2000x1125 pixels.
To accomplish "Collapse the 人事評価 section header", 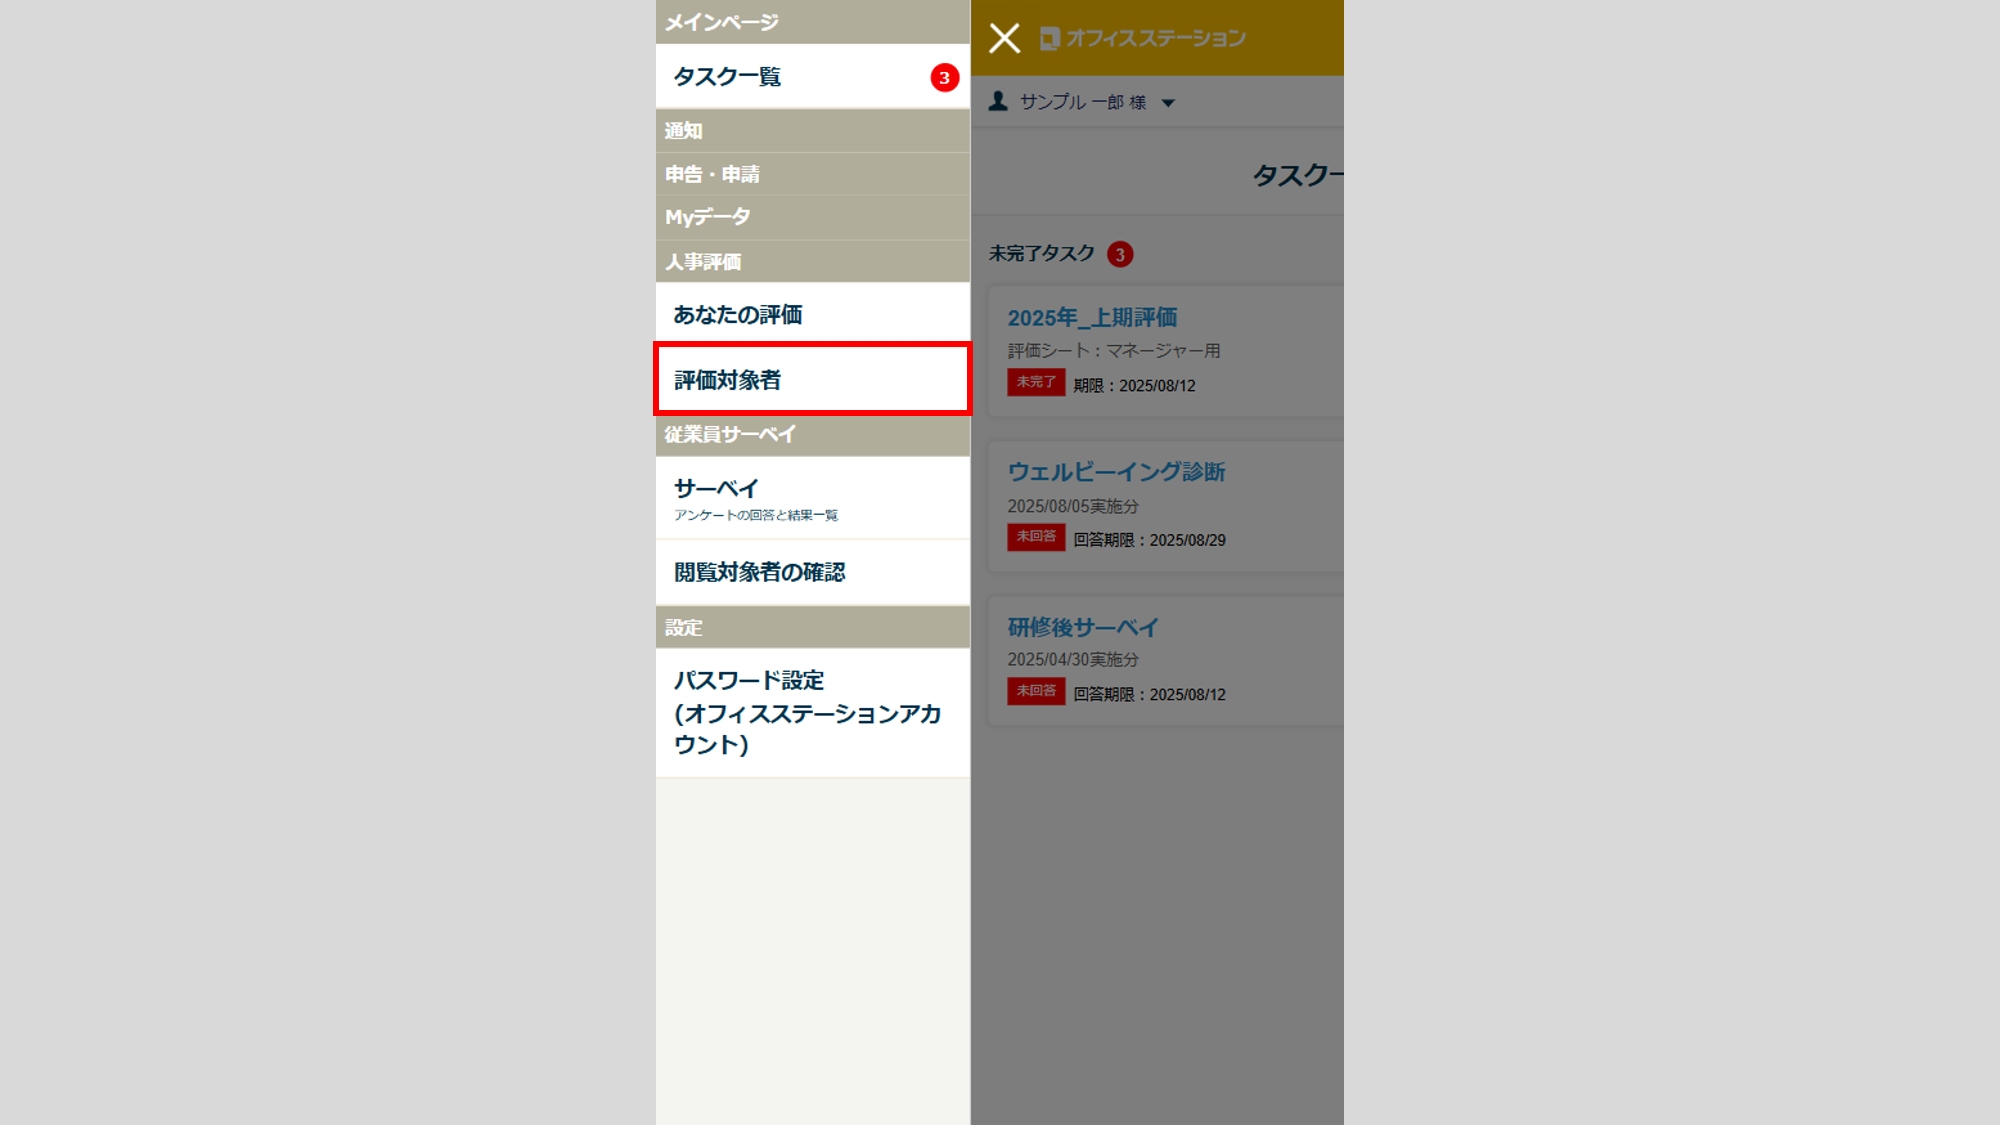I will point(813,261).
